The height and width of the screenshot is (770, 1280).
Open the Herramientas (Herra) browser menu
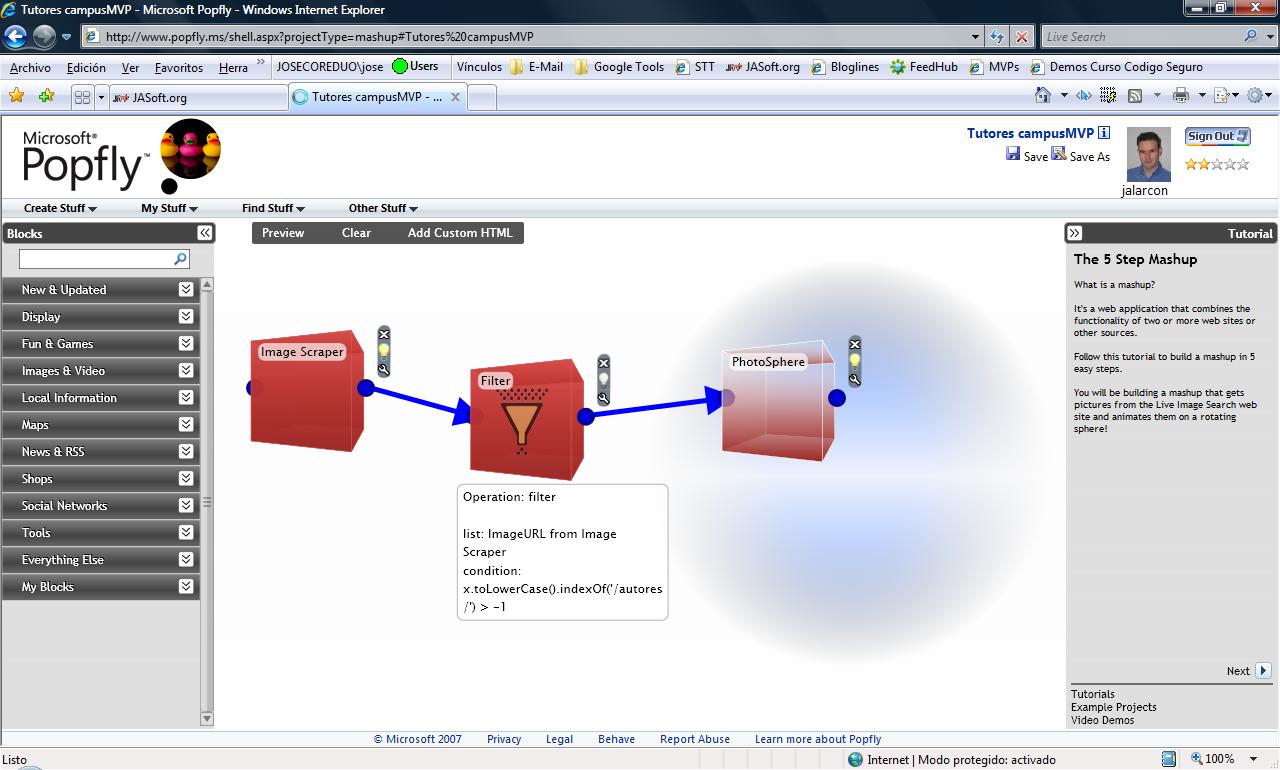(x=233, y=67)
